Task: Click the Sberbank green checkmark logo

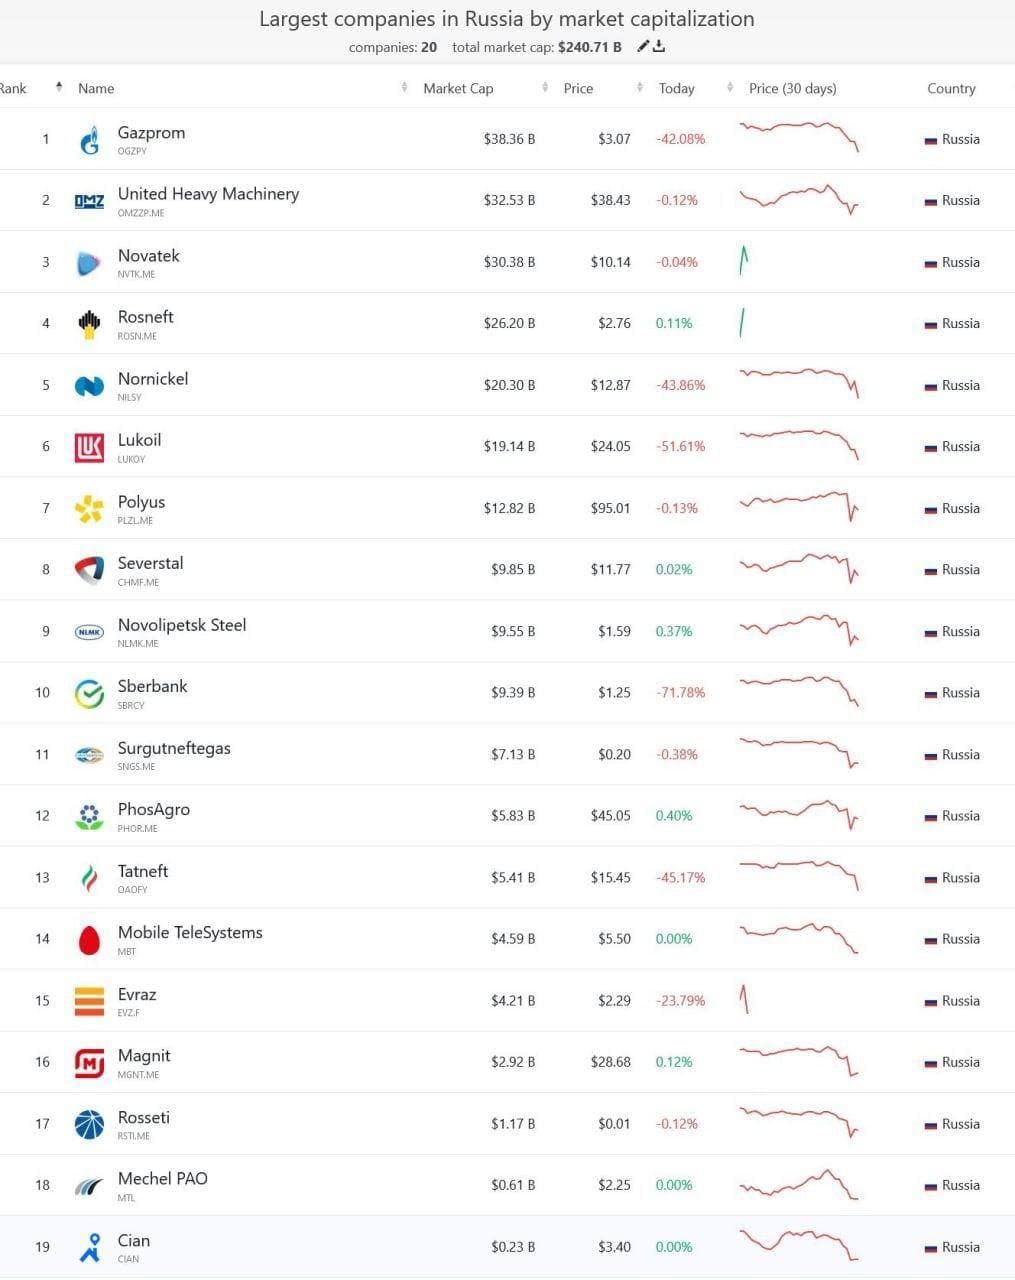Action: pos(90,693)
